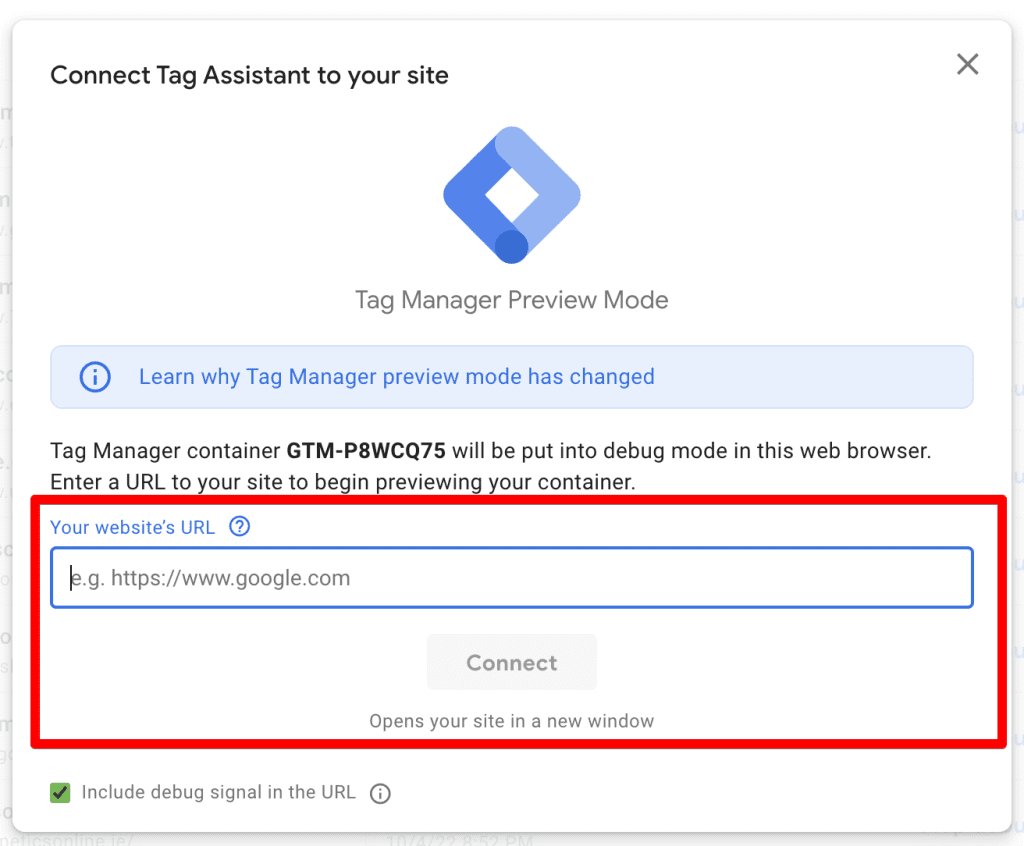
Task: Click the "Connect Tag Assistant to your site" title
Action: tap(249, 74)
